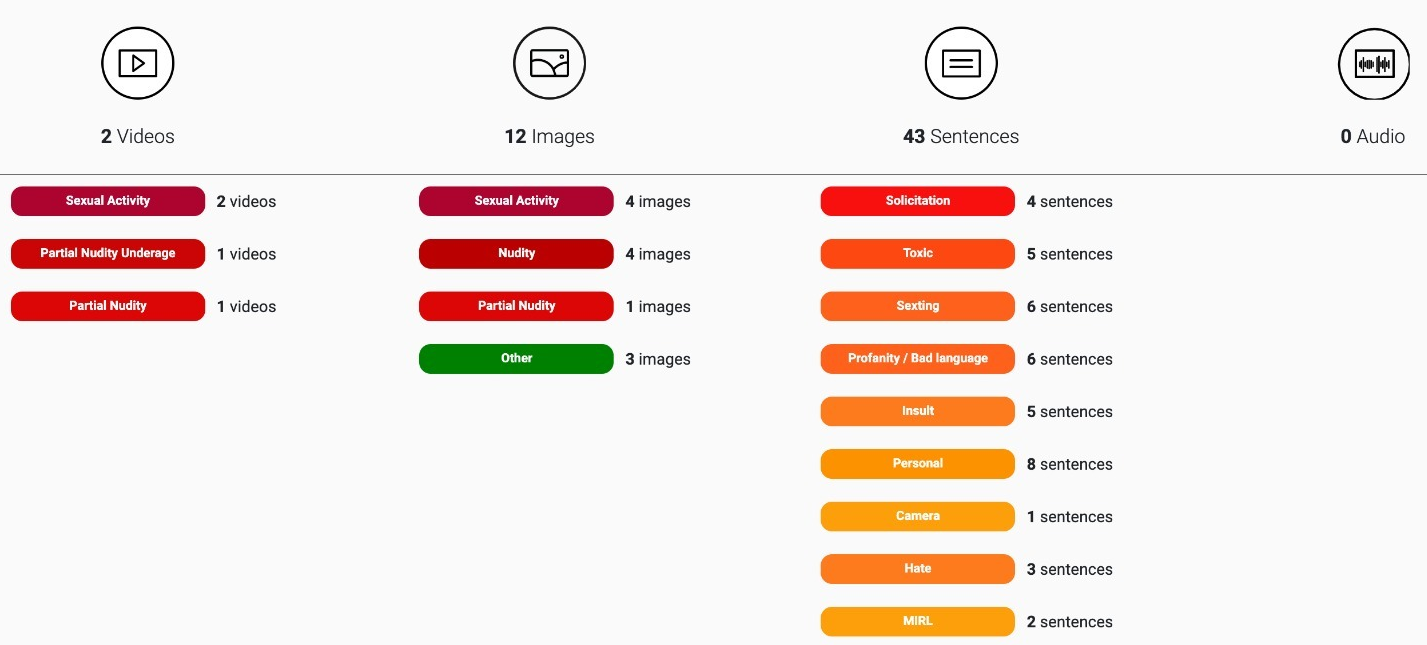Select the green Other images tag

(x=516, y=359)
